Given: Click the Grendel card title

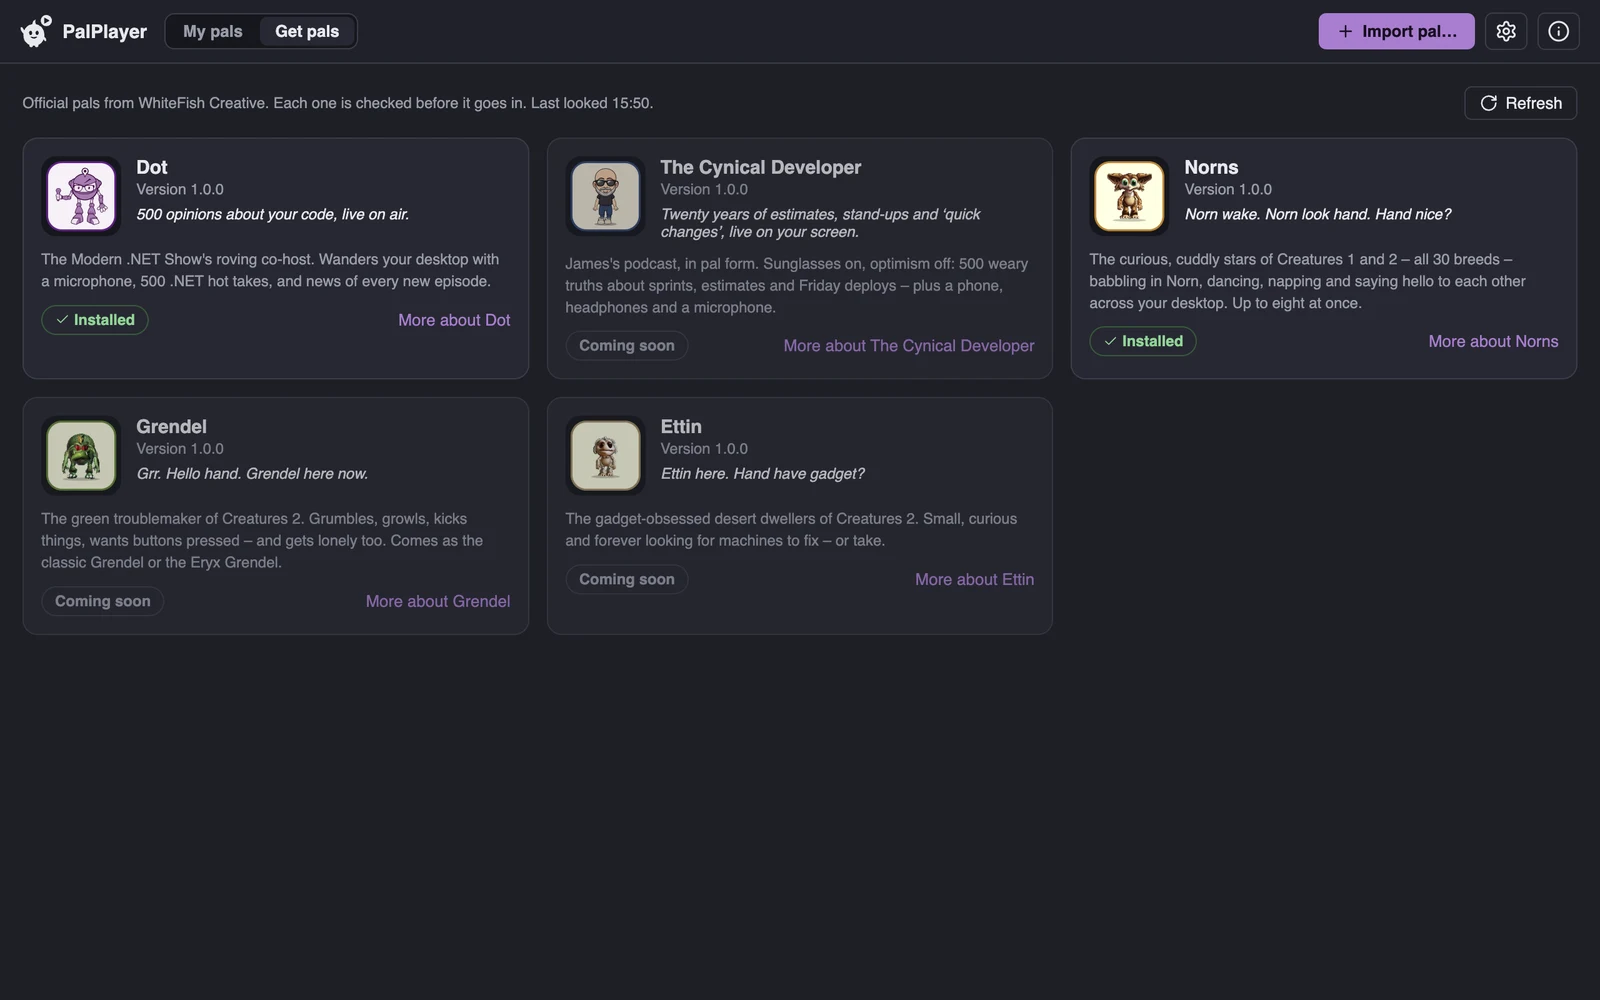Looking at the screenshot, I should (x=171, y=426).
